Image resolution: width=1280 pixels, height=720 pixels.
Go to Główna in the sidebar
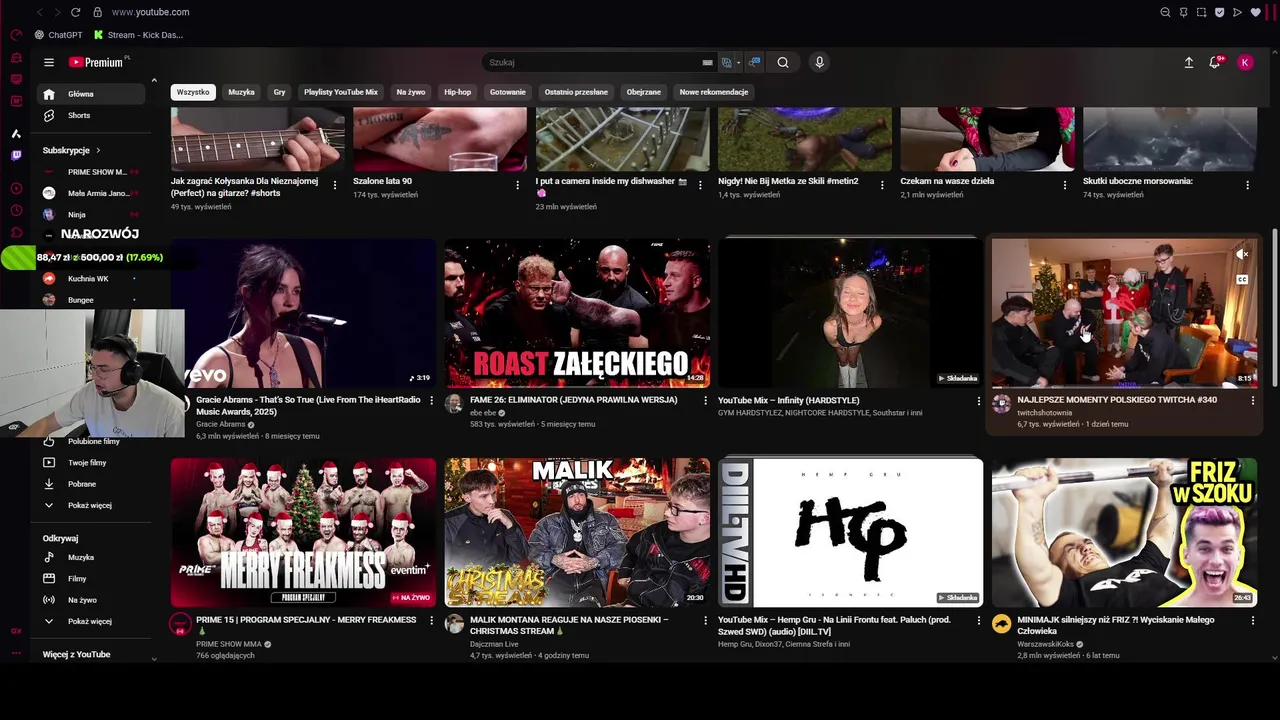coord(93,94)
